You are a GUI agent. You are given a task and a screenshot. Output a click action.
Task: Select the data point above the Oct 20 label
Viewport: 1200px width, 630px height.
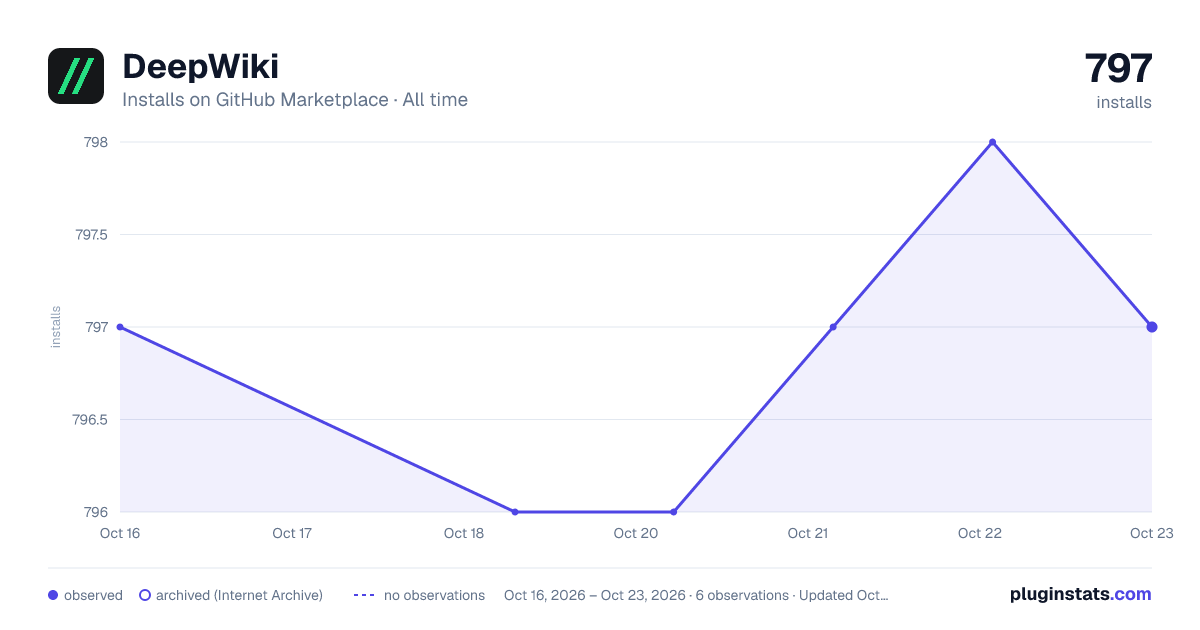[674, 512]
